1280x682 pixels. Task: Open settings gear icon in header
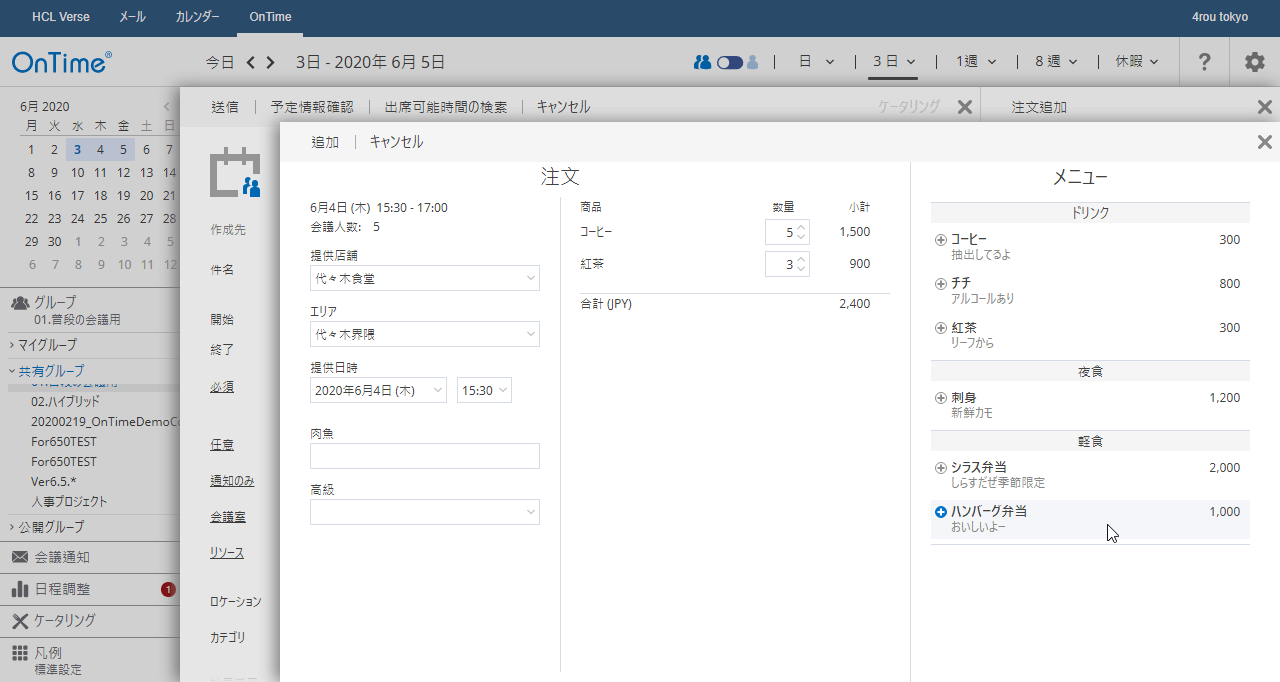[1254, 62]
